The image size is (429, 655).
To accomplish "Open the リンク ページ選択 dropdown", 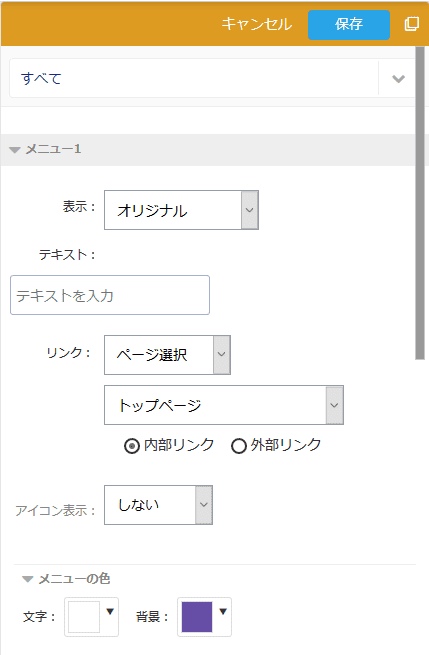I will [x=167, y=355].
